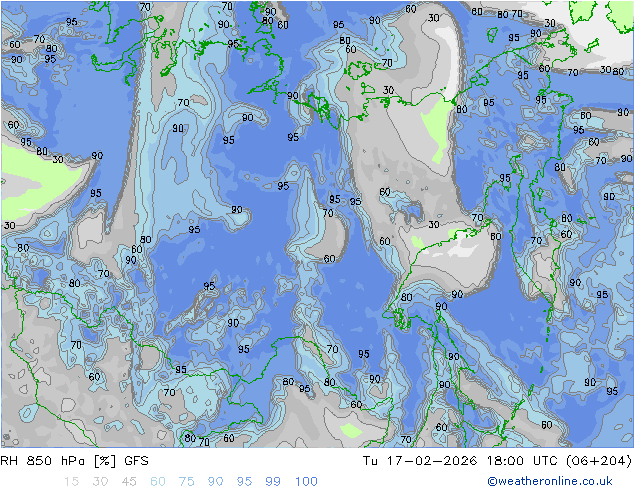Click legend value 30 in the color scale row

(100, 482)
